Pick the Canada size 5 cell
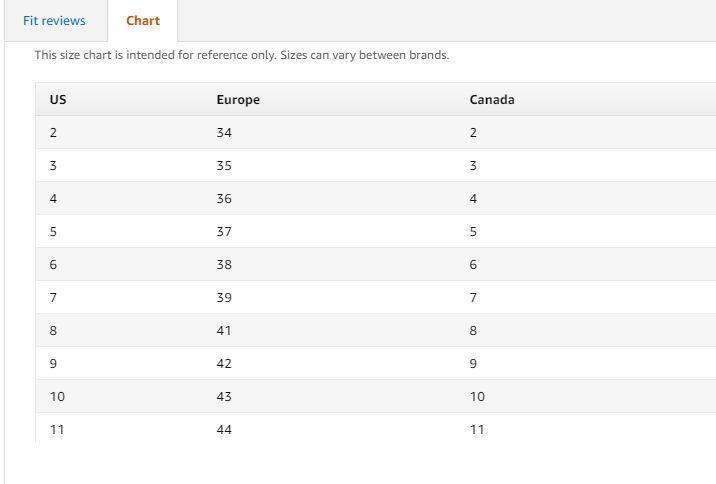This screenshot has height=484, width=716. point(473,232)
